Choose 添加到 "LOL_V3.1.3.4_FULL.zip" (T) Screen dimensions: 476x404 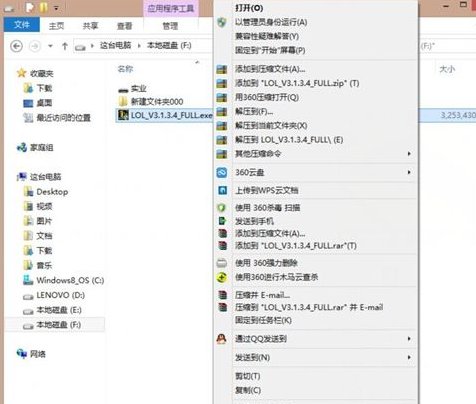pyautogui.click(x=315, y=83)
